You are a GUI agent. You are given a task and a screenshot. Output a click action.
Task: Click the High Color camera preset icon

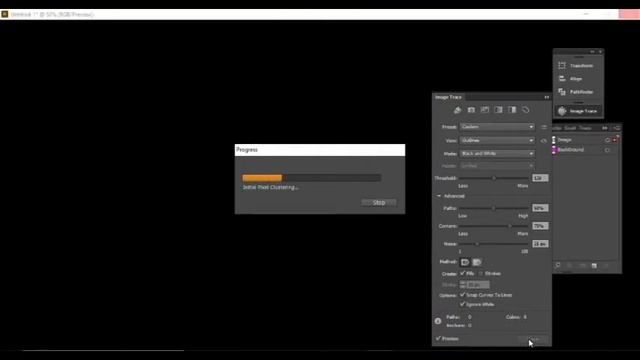pyautogui.click(x=471, y=110)
